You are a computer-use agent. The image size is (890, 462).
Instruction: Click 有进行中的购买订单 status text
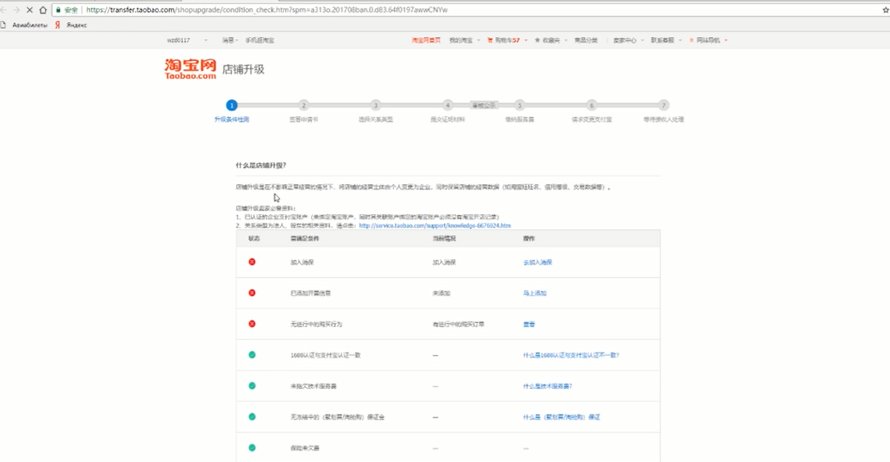(459, 324)
